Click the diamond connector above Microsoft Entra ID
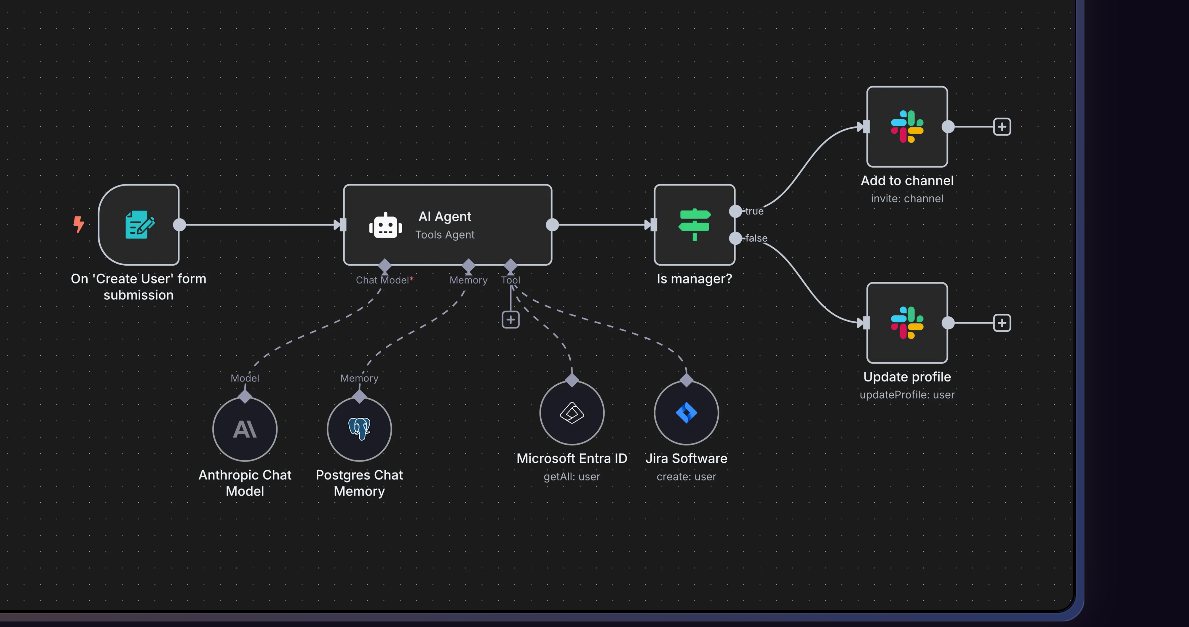Image resolution: width=1189 pixels, height=627 pixels. 572,380
